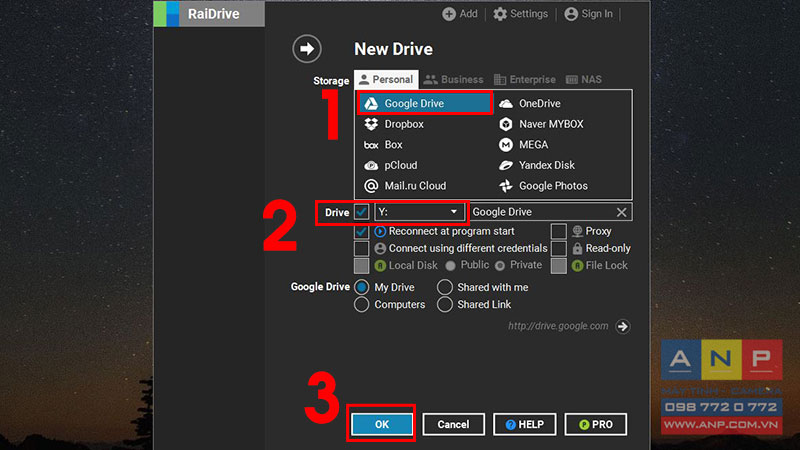The image size is (800, 450).
Task: Select the Google Photos pinwheel icon
Action: 506,186
